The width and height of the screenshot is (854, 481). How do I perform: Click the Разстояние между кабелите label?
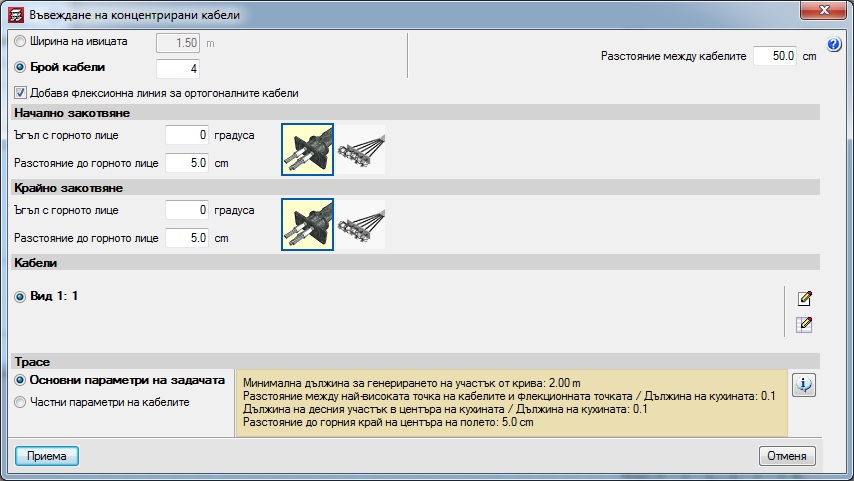tap(674, 56)
